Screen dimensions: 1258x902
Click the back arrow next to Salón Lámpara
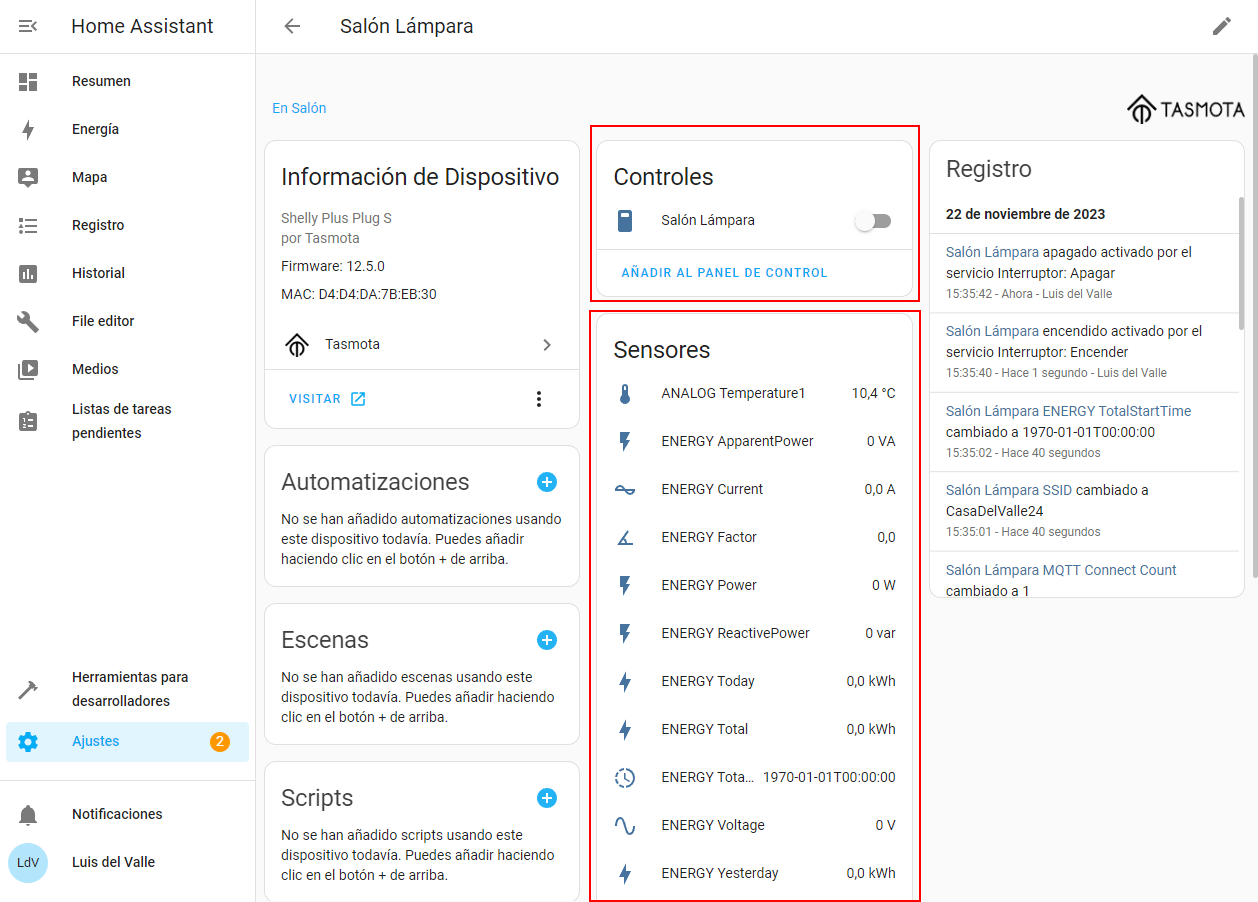point(292,26)
